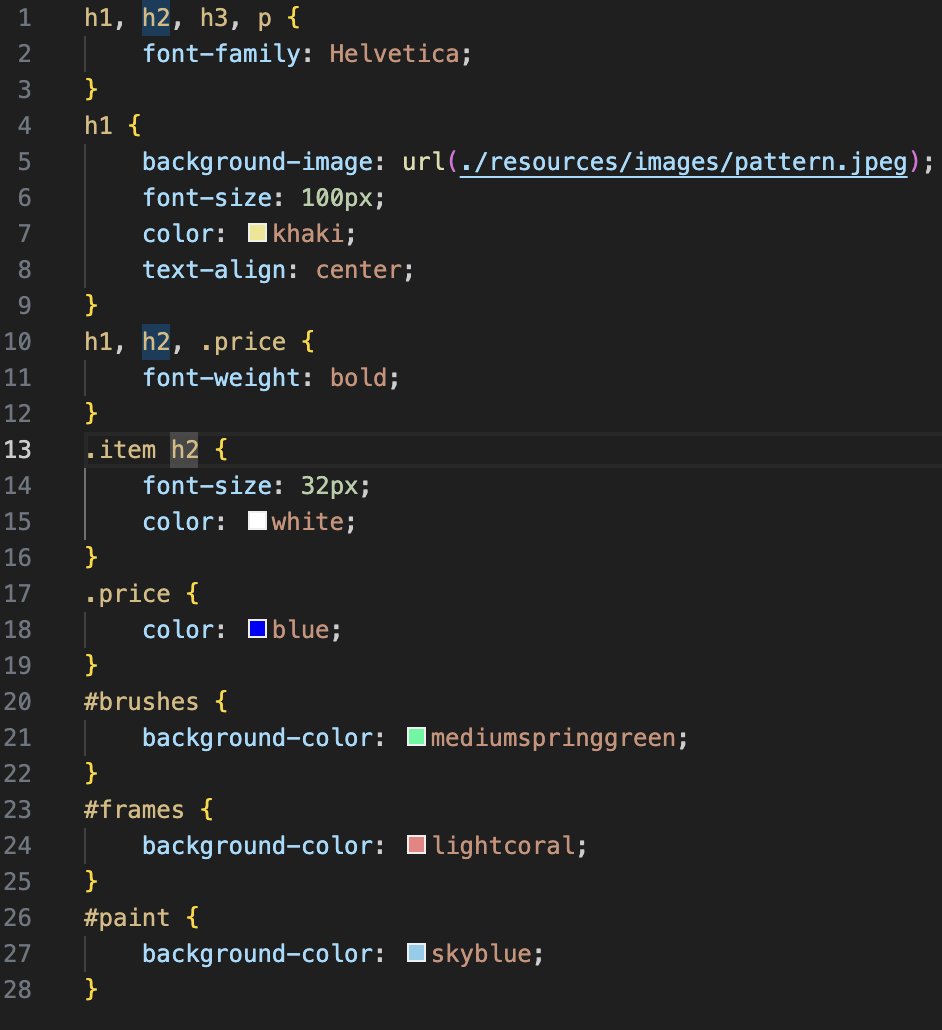Click the blue color swatch
The width and height of the screenshot is (942, 1030).
click(257, 630)
